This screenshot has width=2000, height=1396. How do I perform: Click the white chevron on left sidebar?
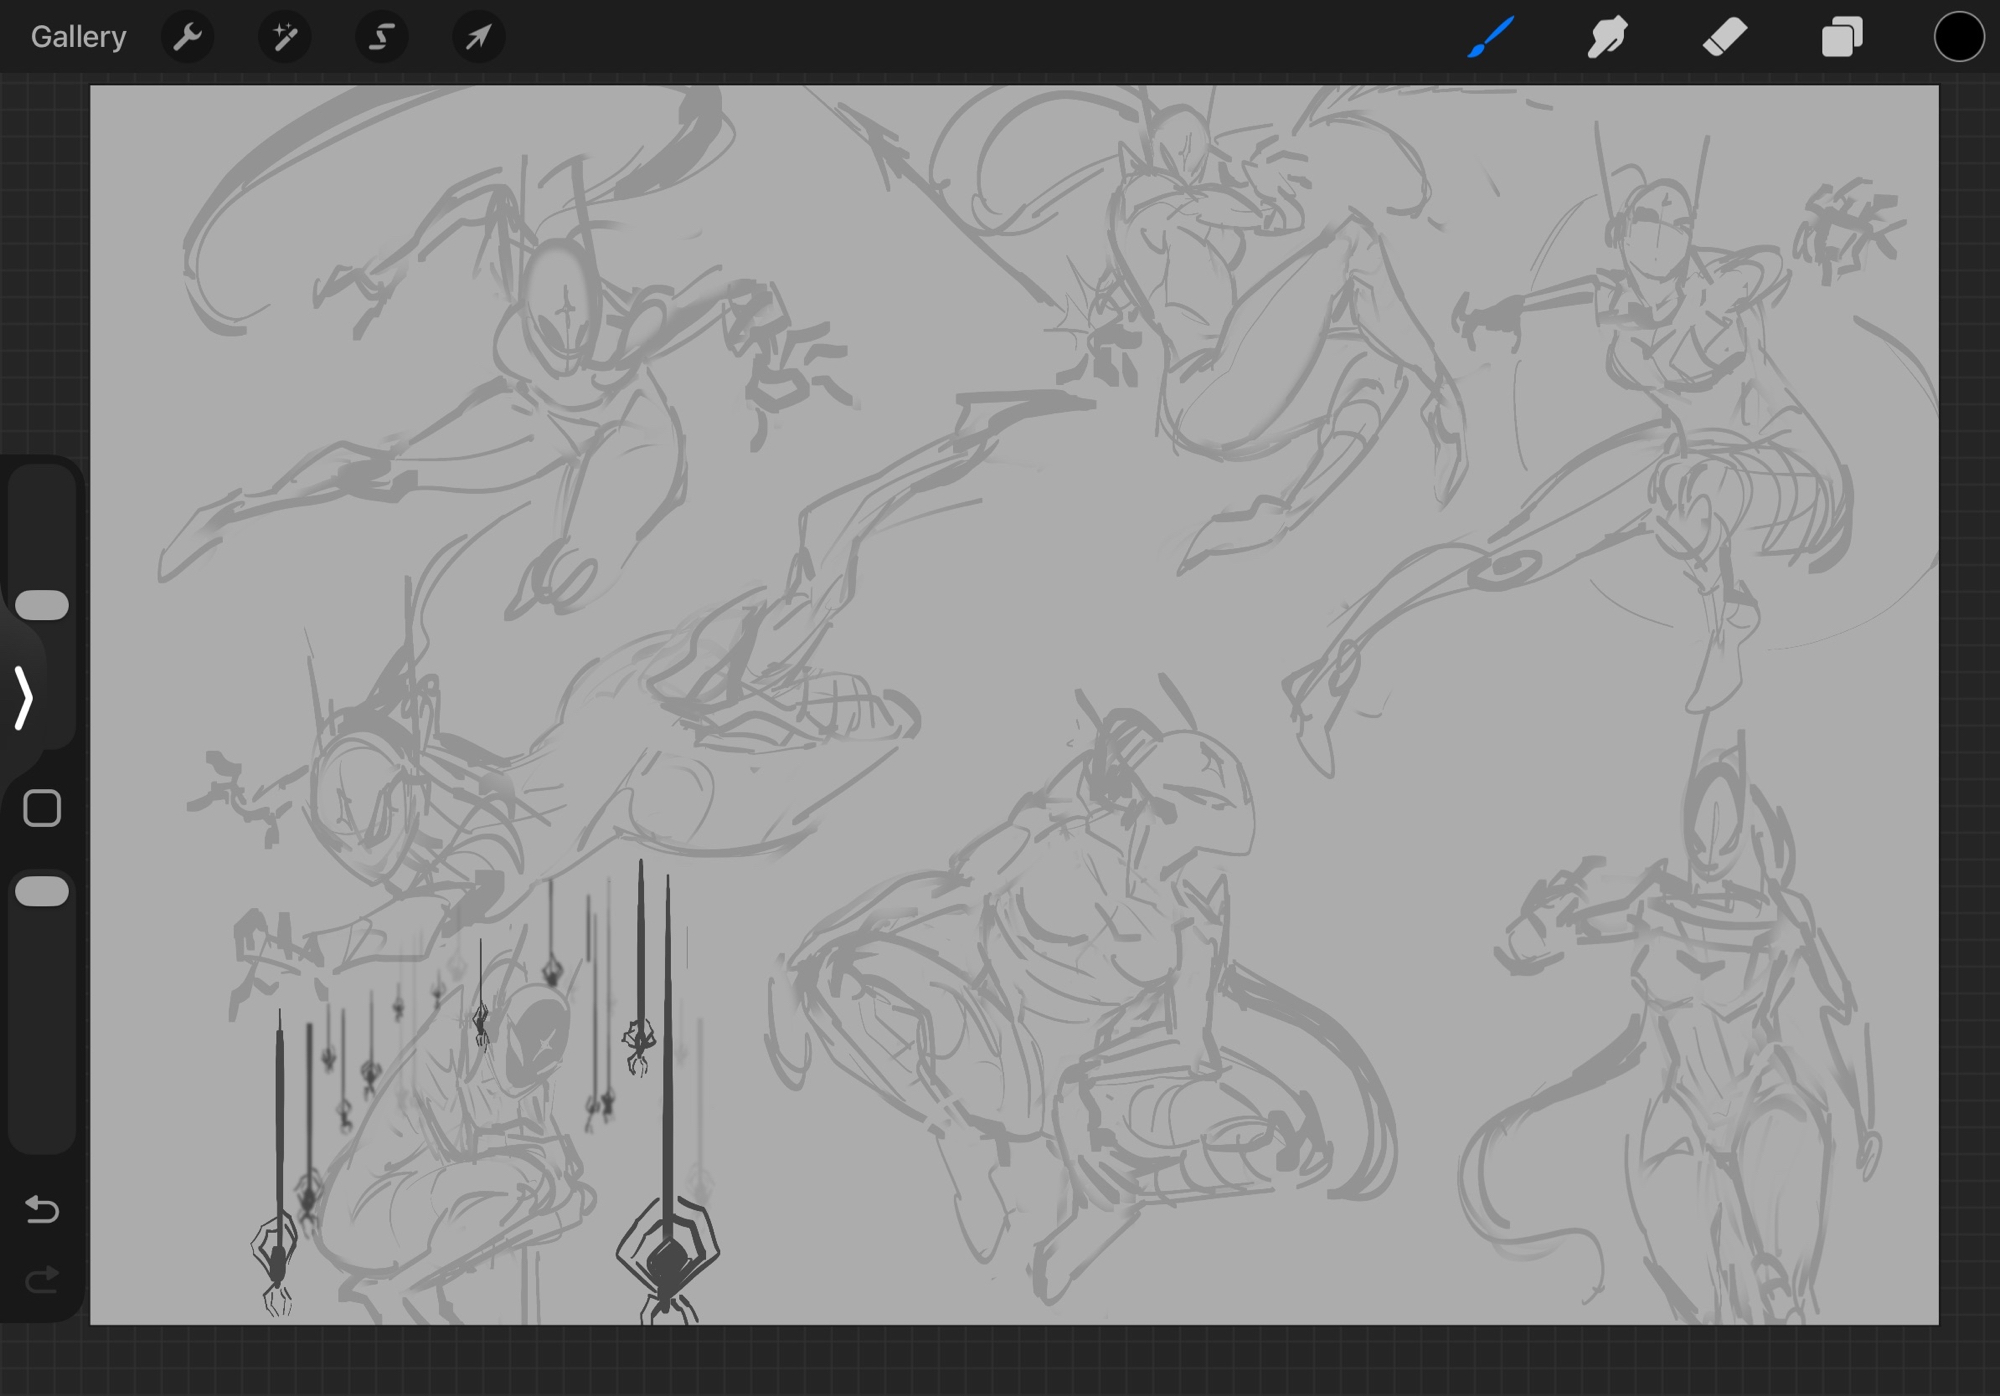(24, 698)
